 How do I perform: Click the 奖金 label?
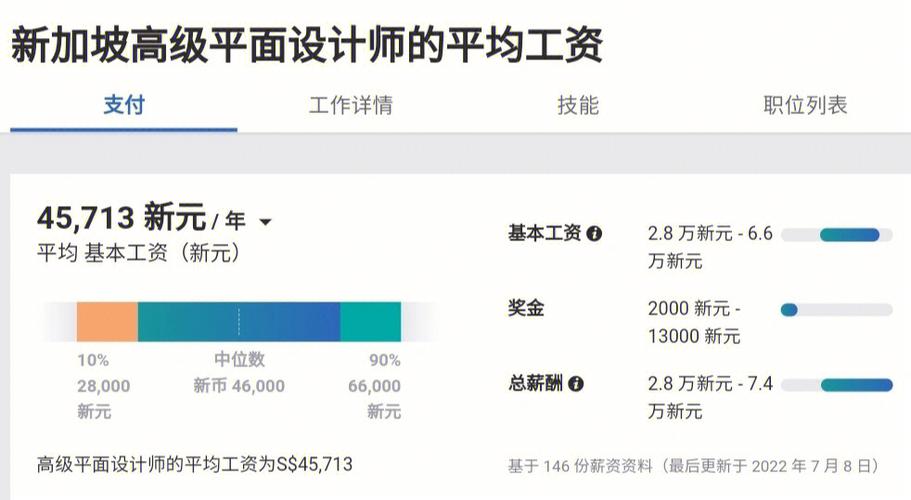[x=526, y=308]
